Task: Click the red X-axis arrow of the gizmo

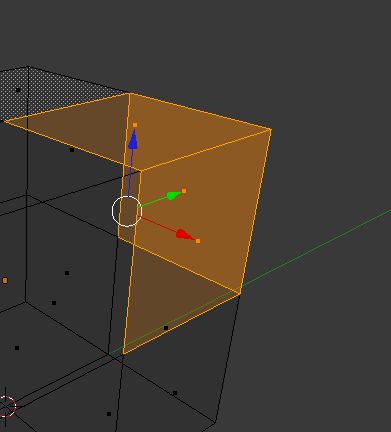Action: pyautogui.click(x=184, y=235)
